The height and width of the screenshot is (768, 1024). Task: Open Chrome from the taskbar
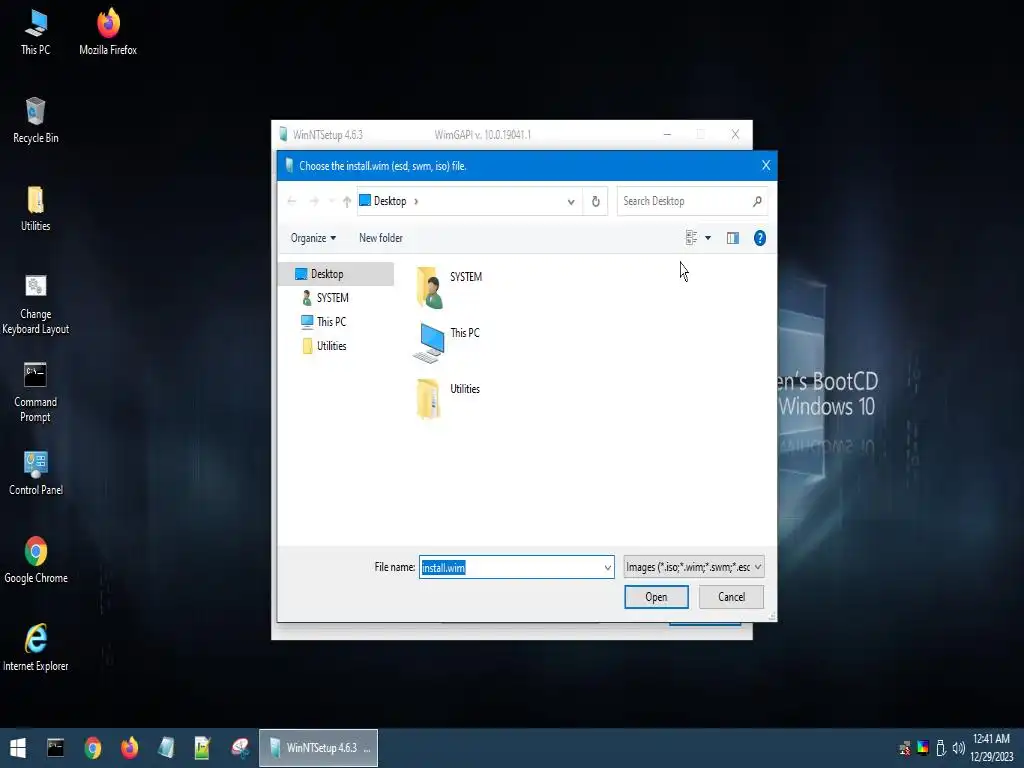coord(93,748)
